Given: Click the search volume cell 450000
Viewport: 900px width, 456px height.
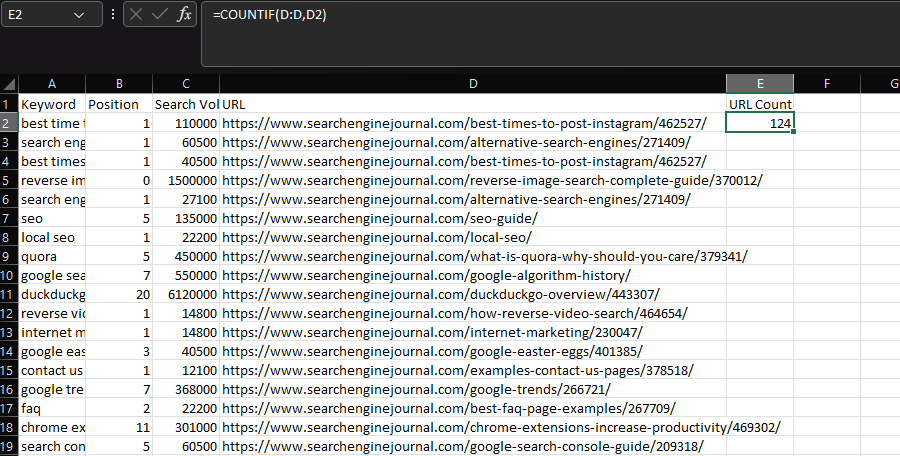Looking at the screenshot, I should (186, 256).
